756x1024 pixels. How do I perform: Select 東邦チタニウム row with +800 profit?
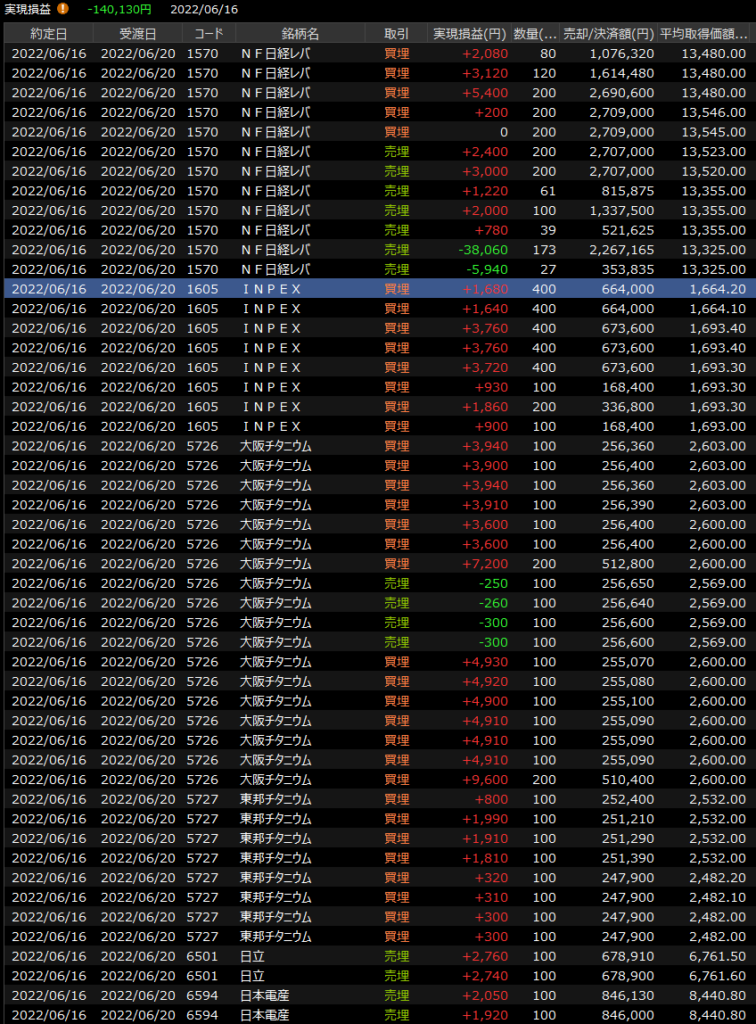pos(378,799)
